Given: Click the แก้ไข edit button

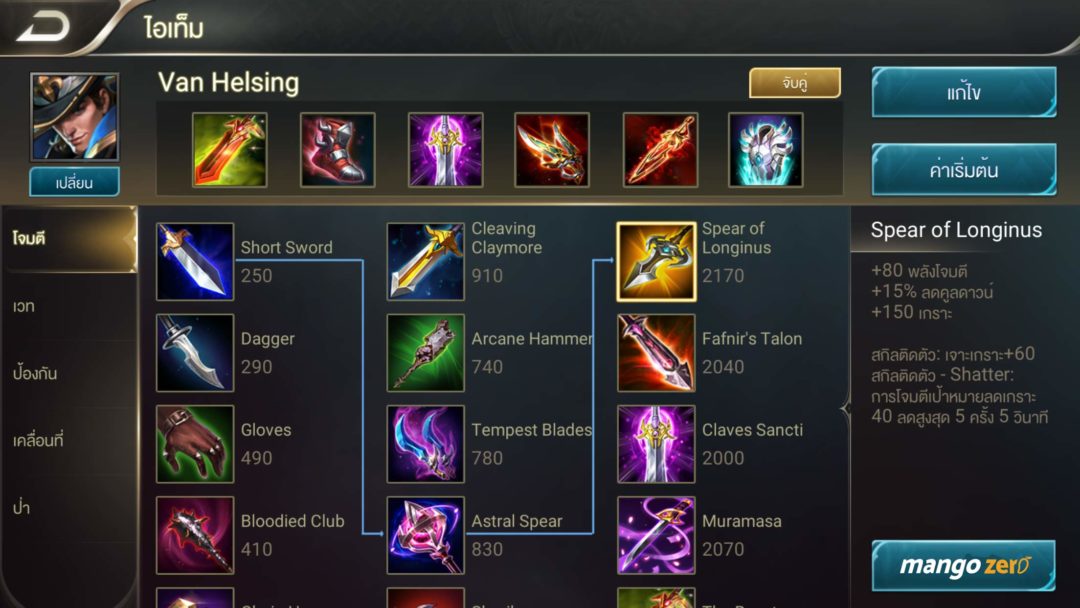Looking at the screenshot, I should pyautogui.click(x=964, y=92).
